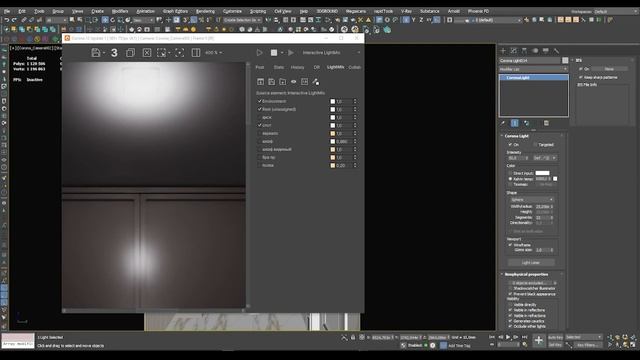Toggle the third LightMix layer checkbox

coord(260,117)
